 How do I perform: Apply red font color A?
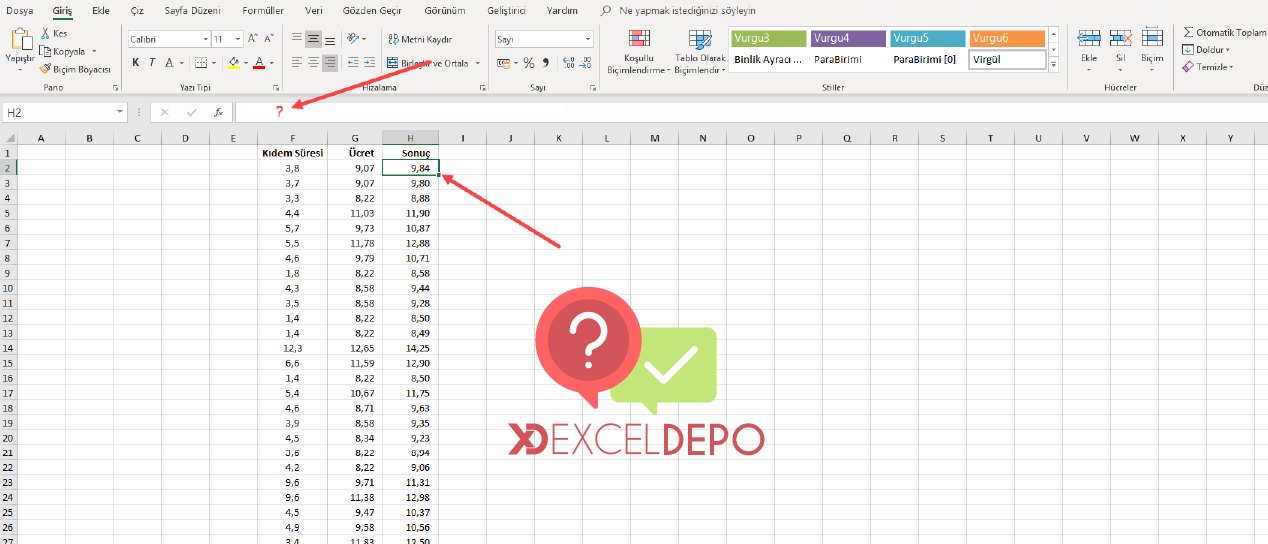click(x=259, y=62)
